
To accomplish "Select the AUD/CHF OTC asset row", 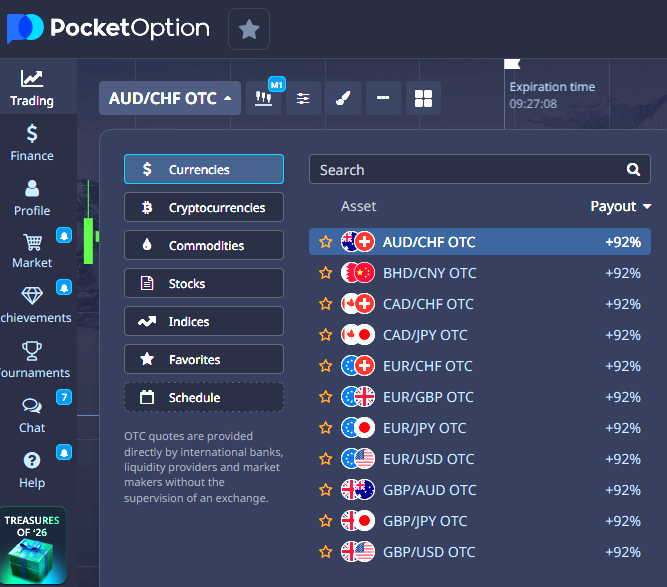I will tap(480, 242).
